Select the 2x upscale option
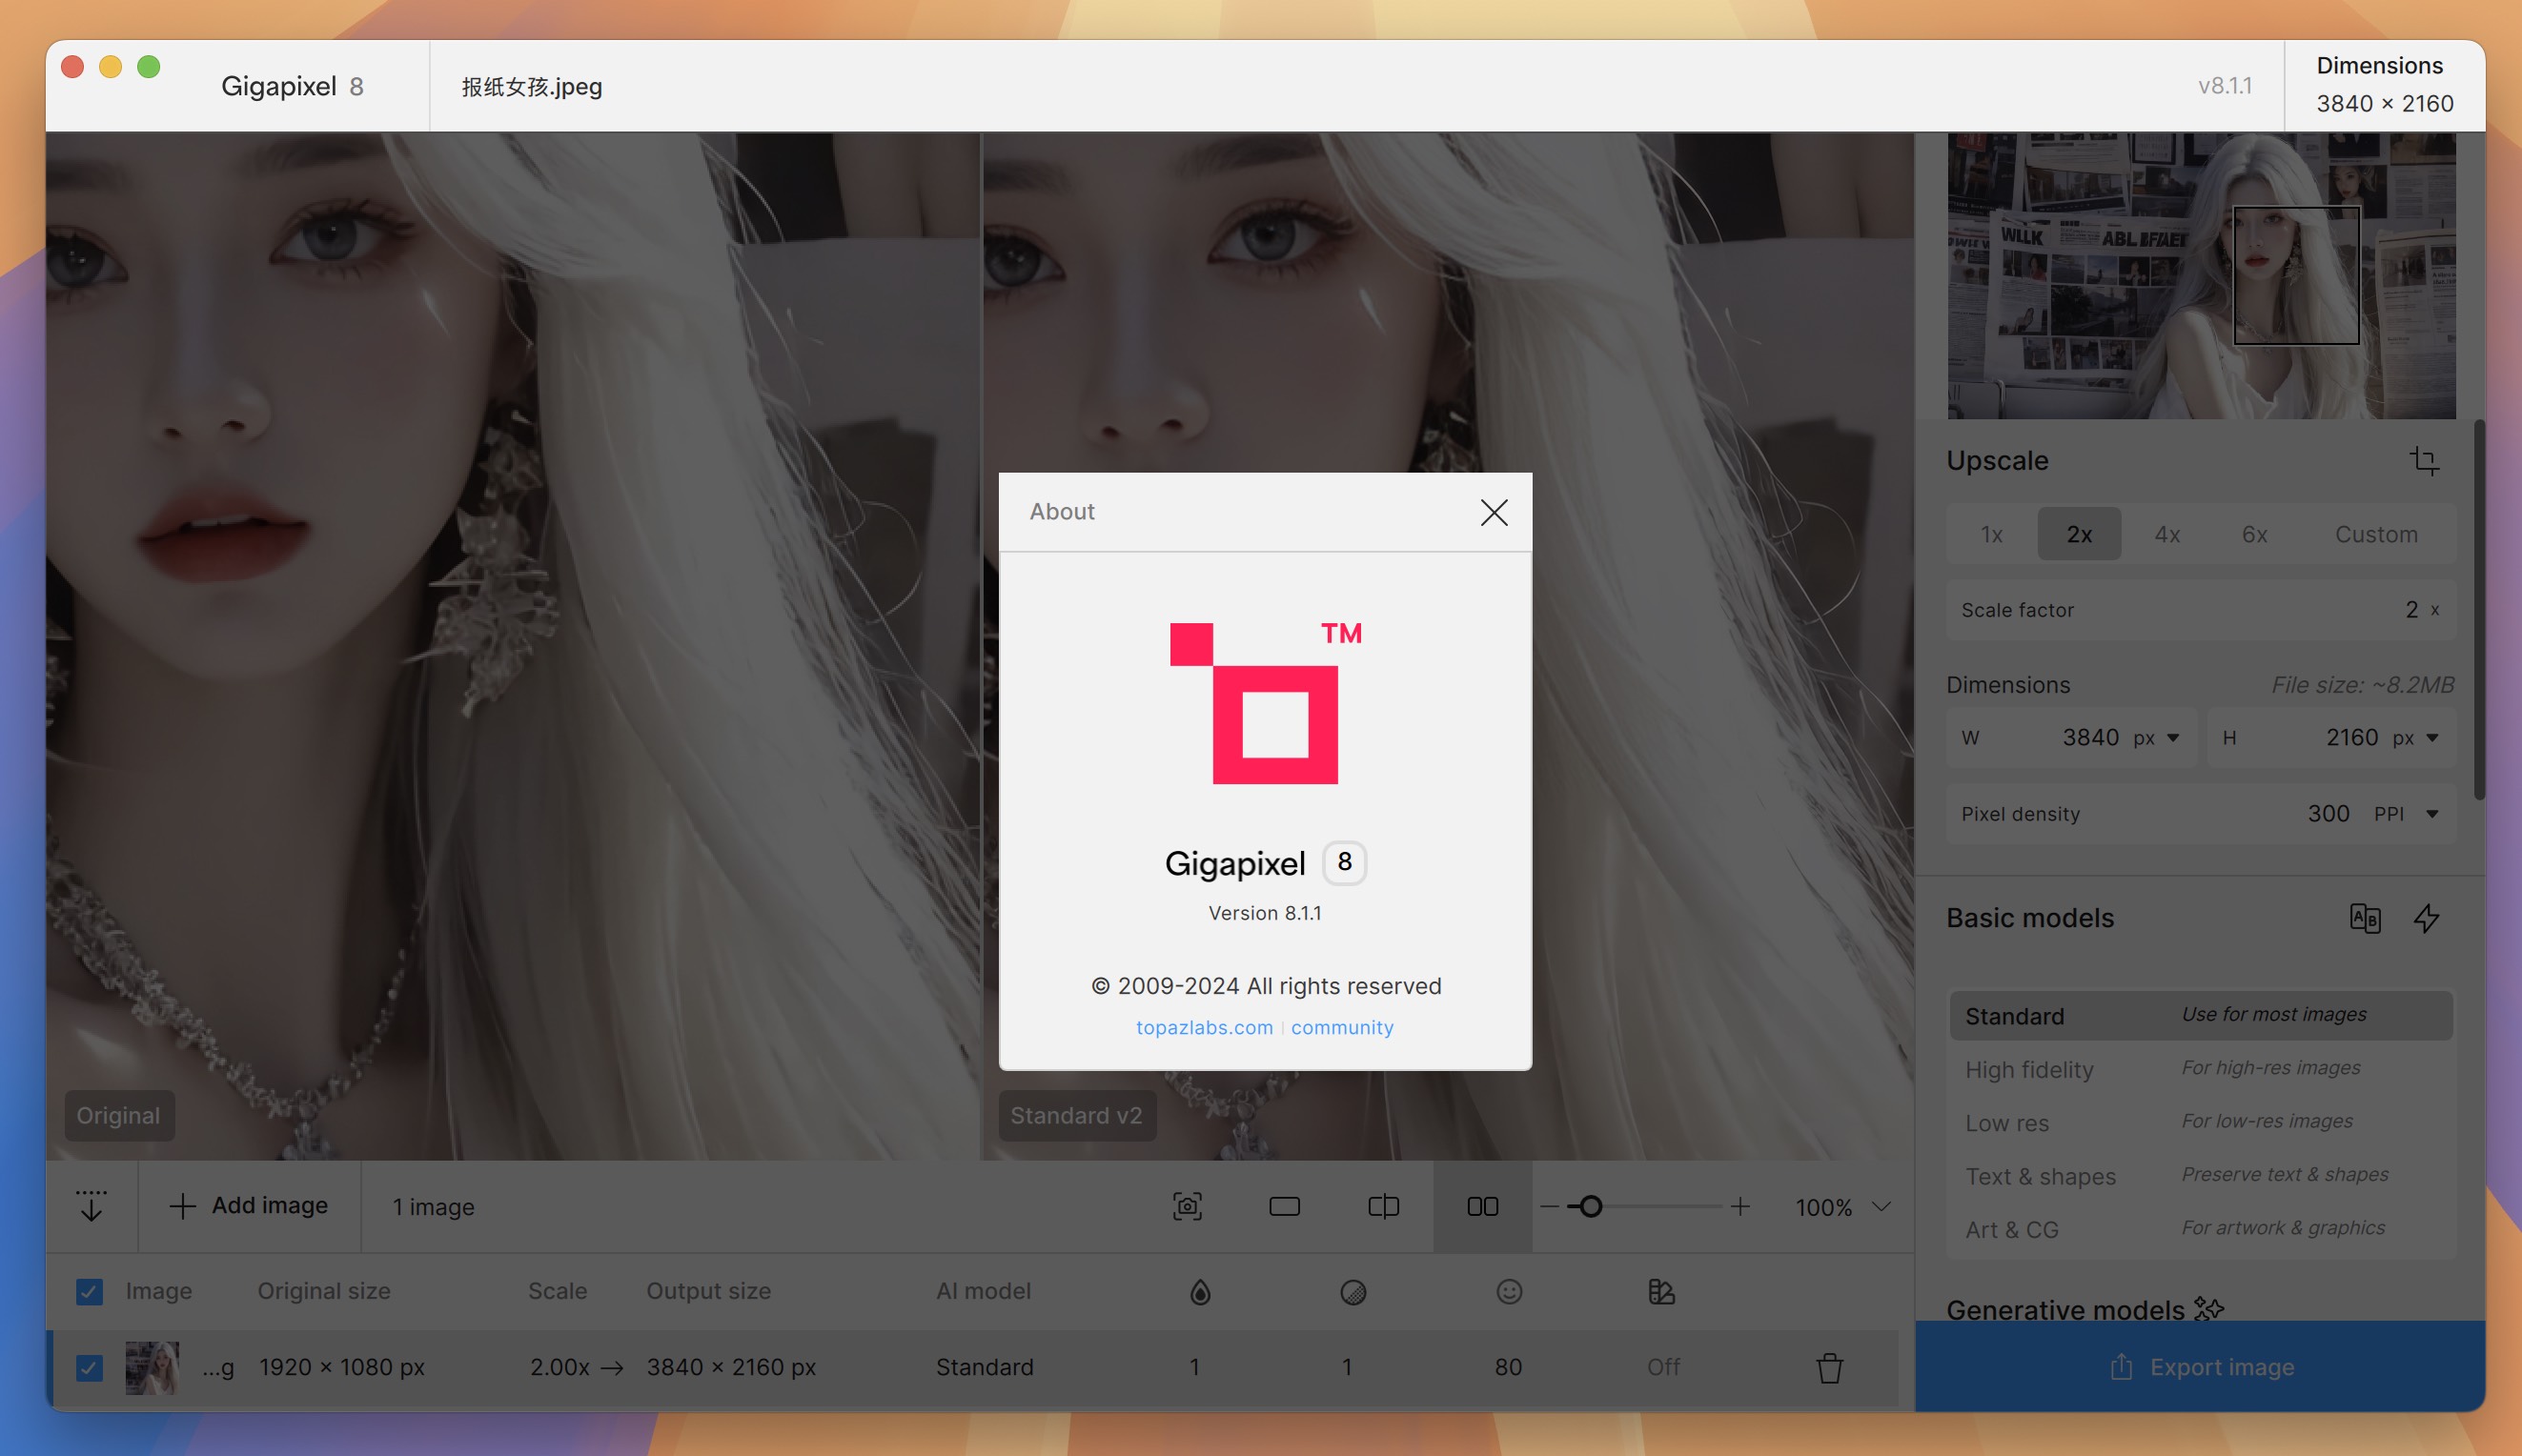The height and width of the screenshot is (1456, 2522). pos(2079,534)
